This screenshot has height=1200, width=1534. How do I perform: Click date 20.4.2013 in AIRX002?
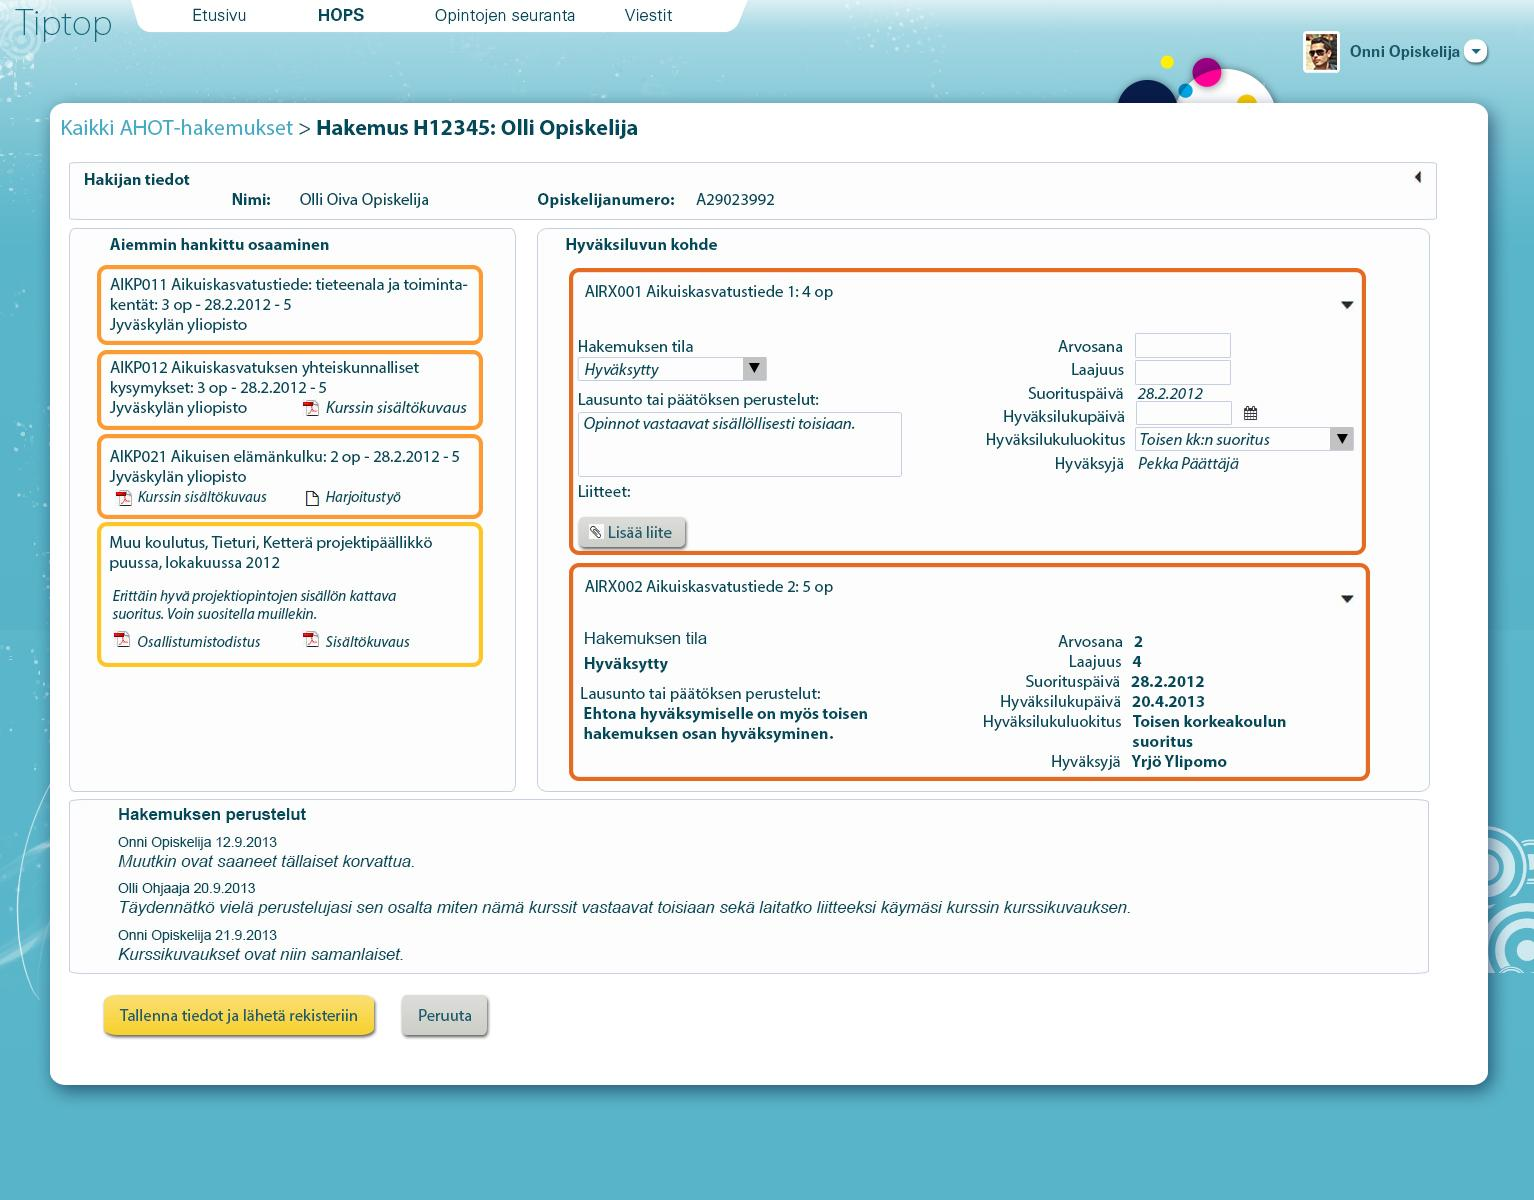click(1168, 701)
